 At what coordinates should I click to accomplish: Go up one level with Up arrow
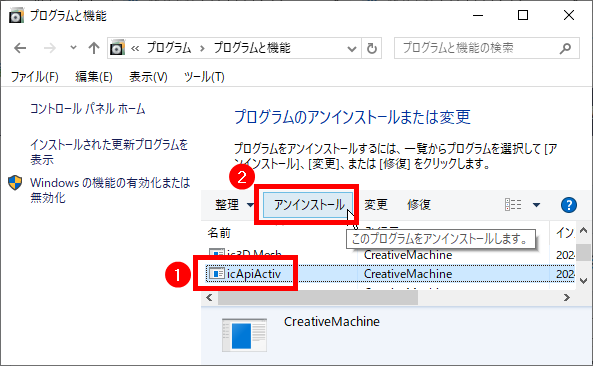point(93,48)
